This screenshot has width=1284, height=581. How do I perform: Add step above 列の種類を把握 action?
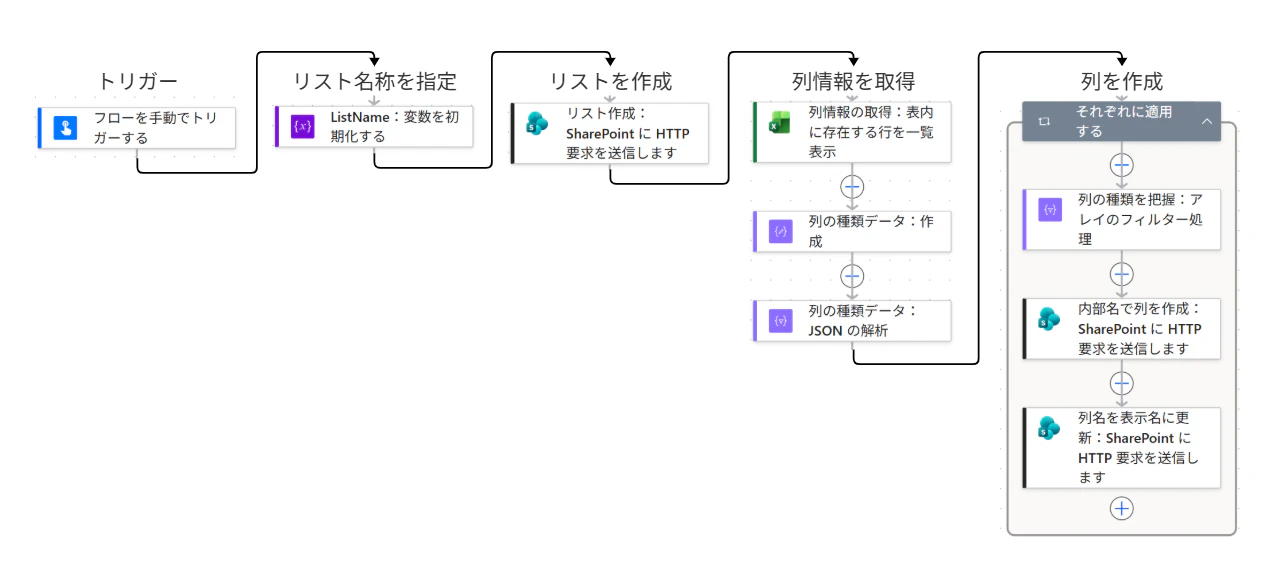coord(1122,165)
